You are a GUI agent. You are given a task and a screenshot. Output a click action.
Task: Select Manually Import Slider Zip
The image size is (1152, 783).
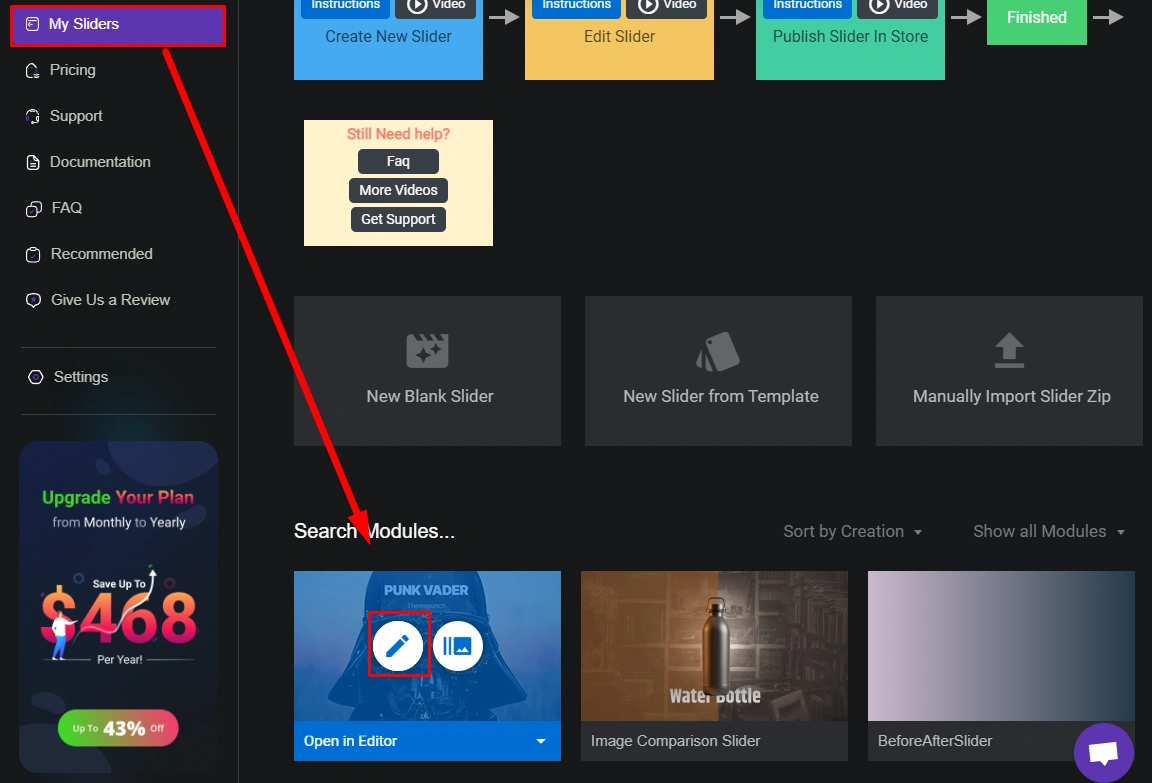1009,371
